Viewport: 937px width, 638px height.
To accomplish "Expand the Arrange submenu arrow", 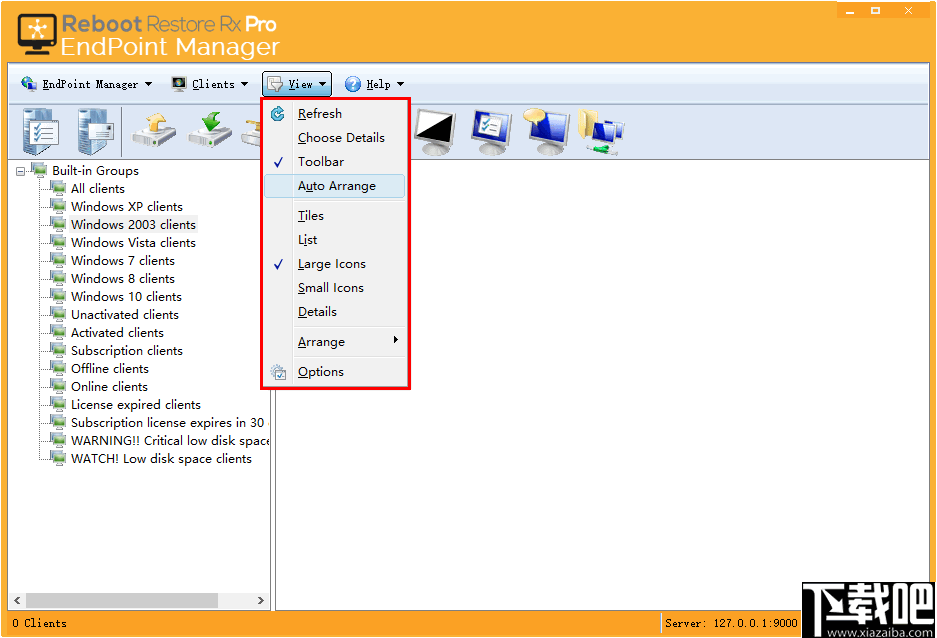I will pos(396,340).
